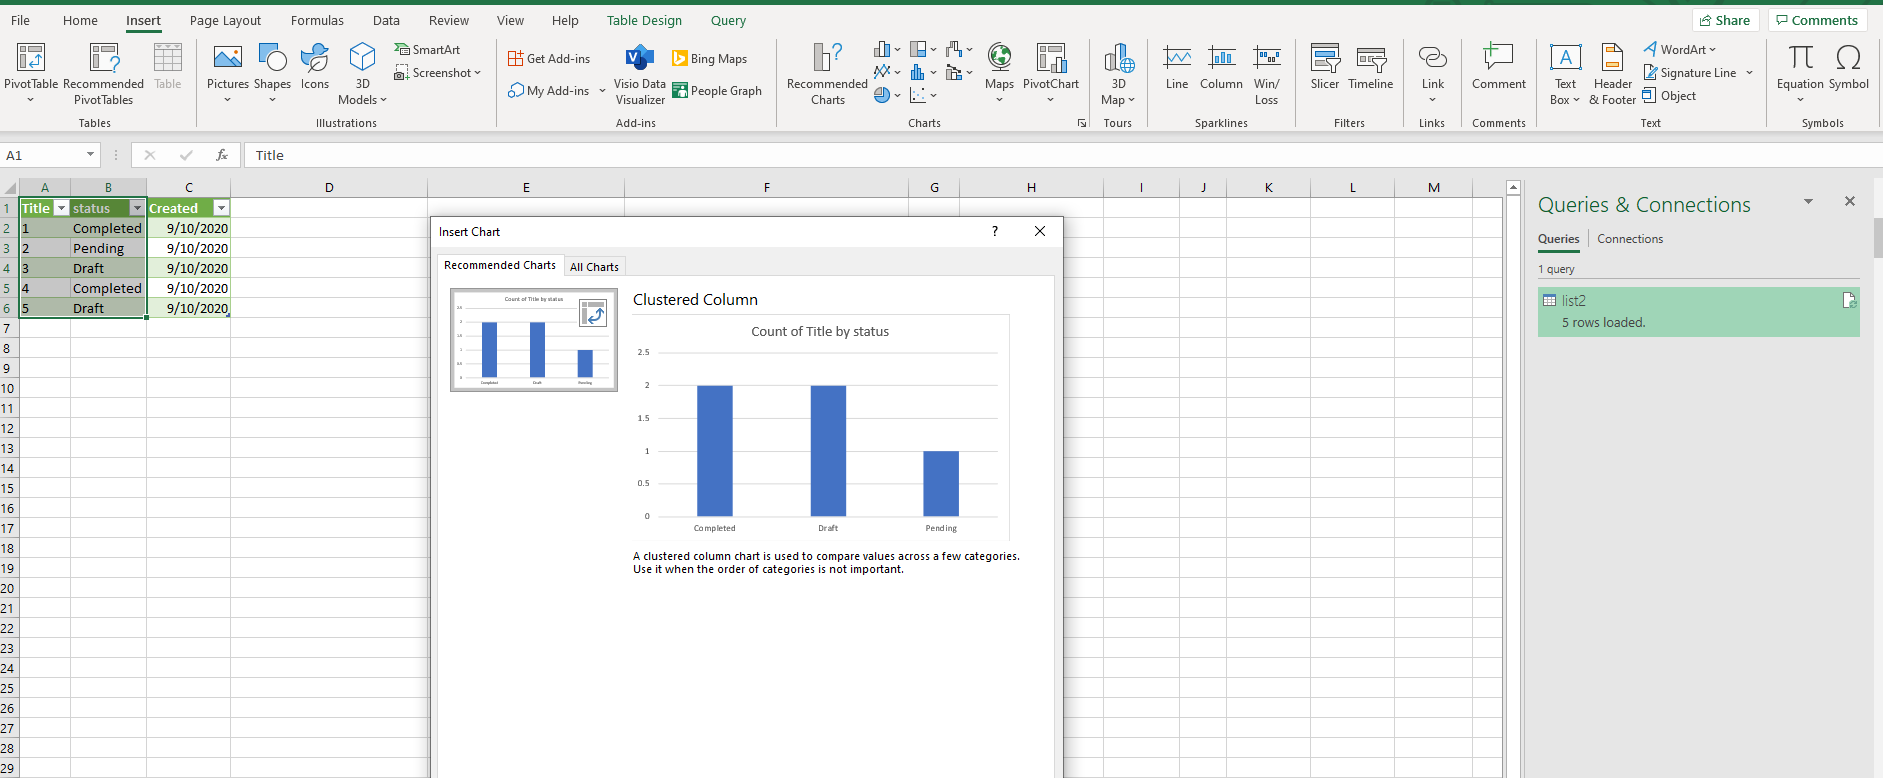The width and height of the screenshot is (1883, 778).
Task: Open Queries & Connections pane options arrow
Action: [x=1808, y=202]
